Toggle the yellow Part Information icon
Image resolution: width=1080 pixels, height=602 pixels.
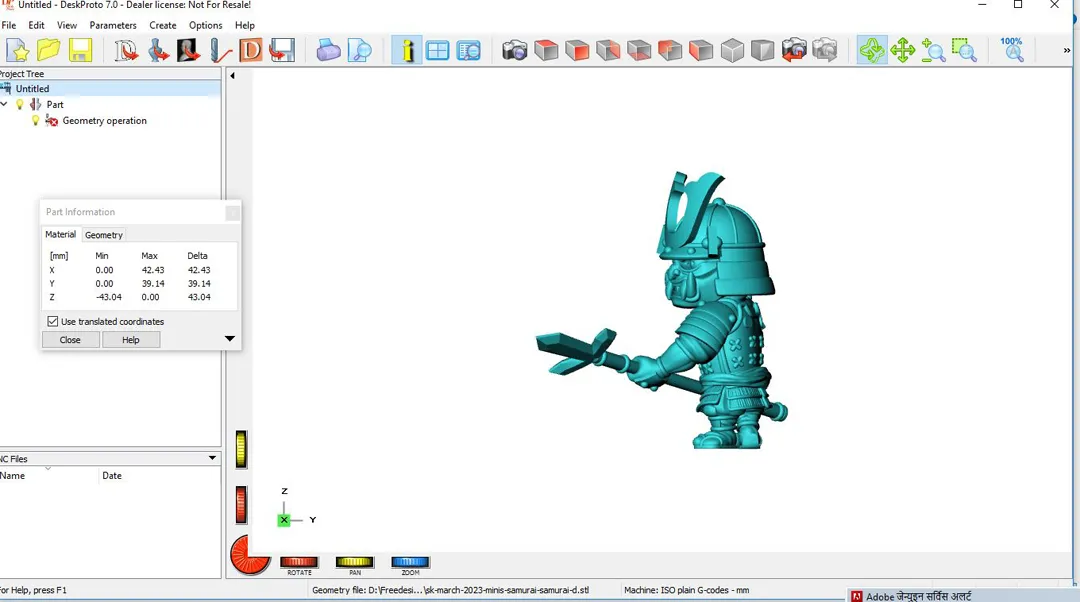406,50
